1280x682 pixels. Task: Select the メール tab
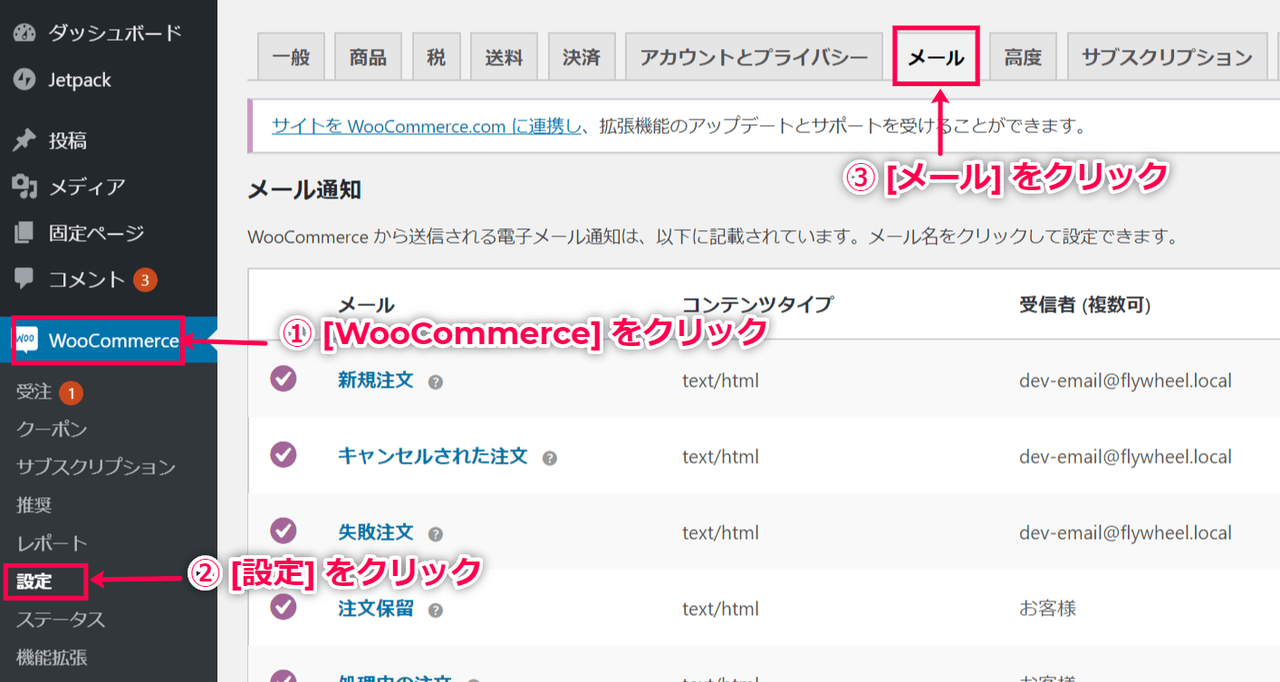point(935,57)
